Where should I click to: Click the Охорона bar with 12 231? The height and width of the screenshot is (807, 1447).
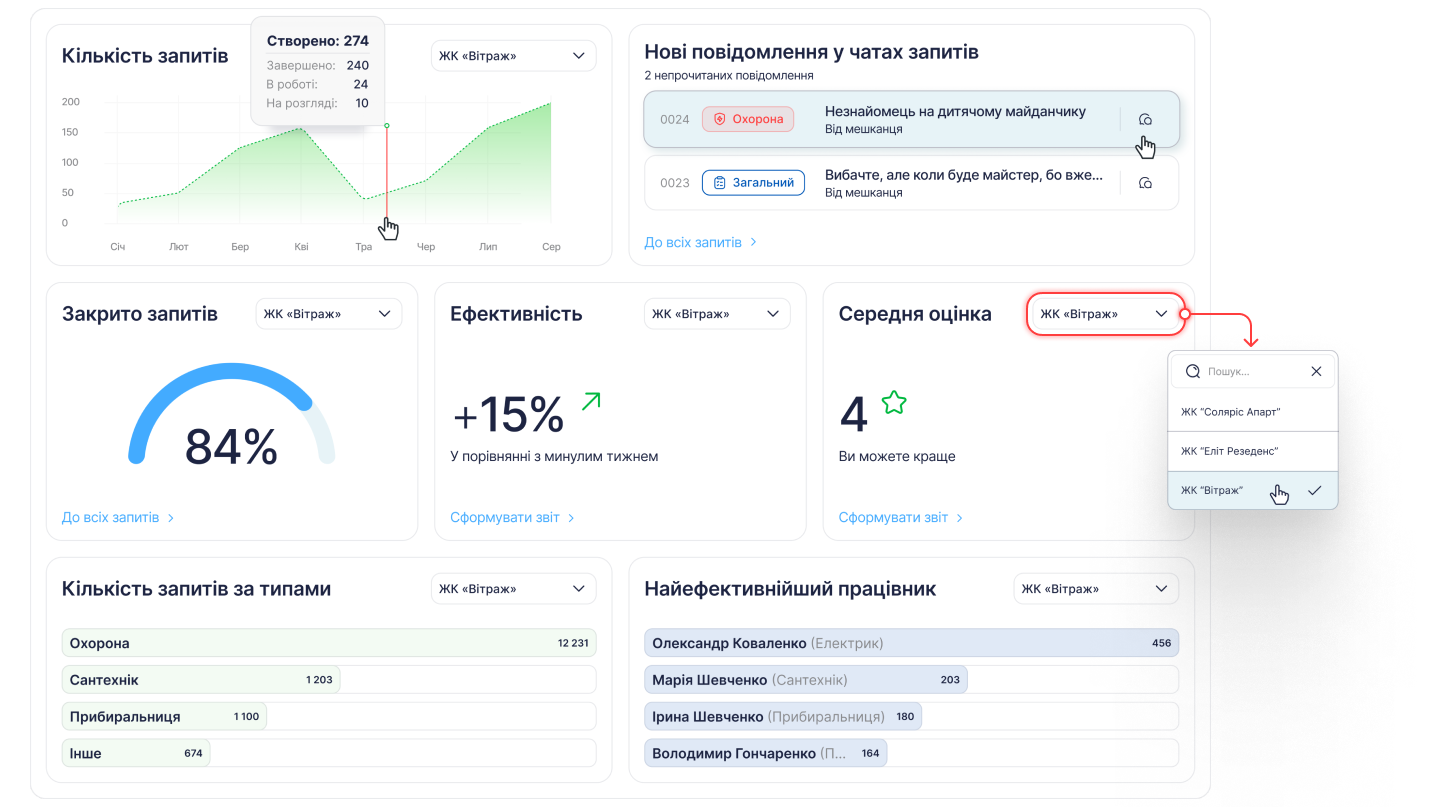pos(329,643)
